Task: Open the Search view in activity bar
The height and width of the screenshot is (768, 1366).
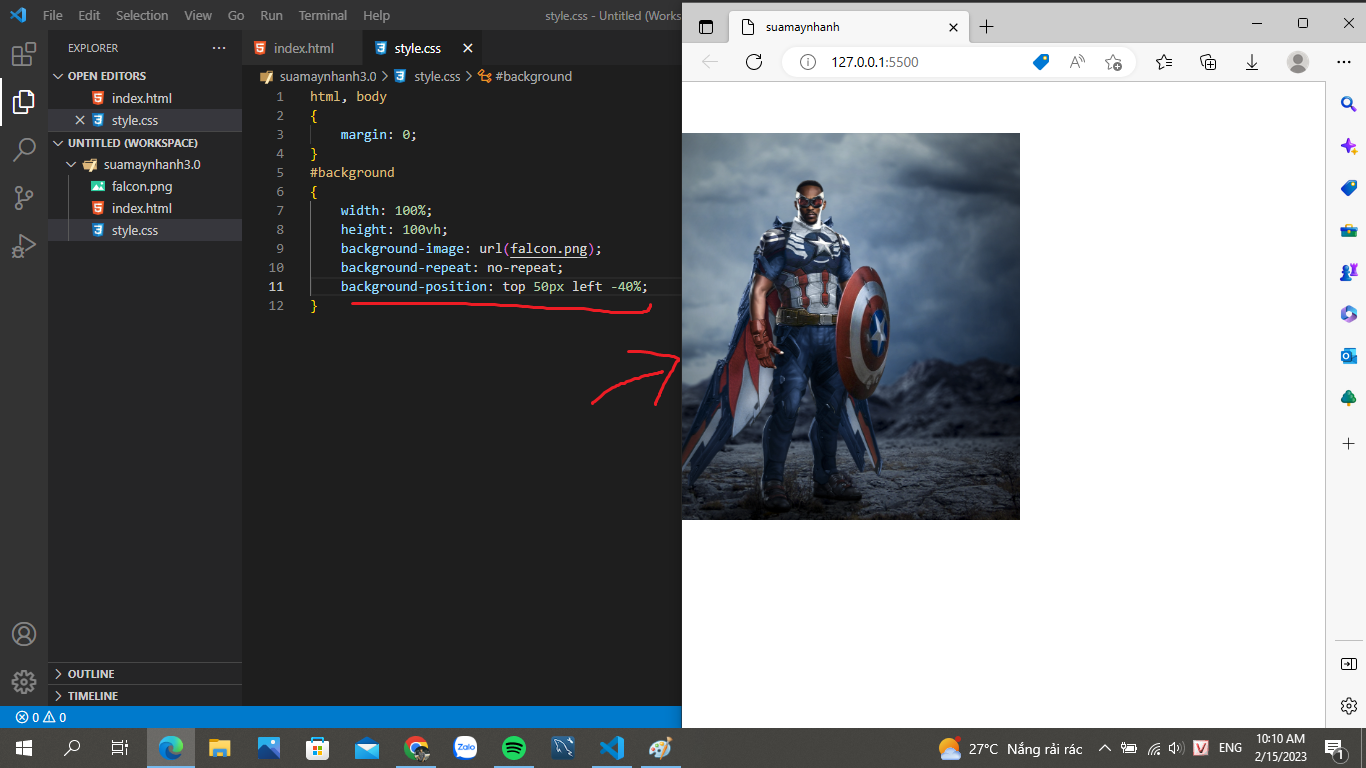Action: pos(24,150)
